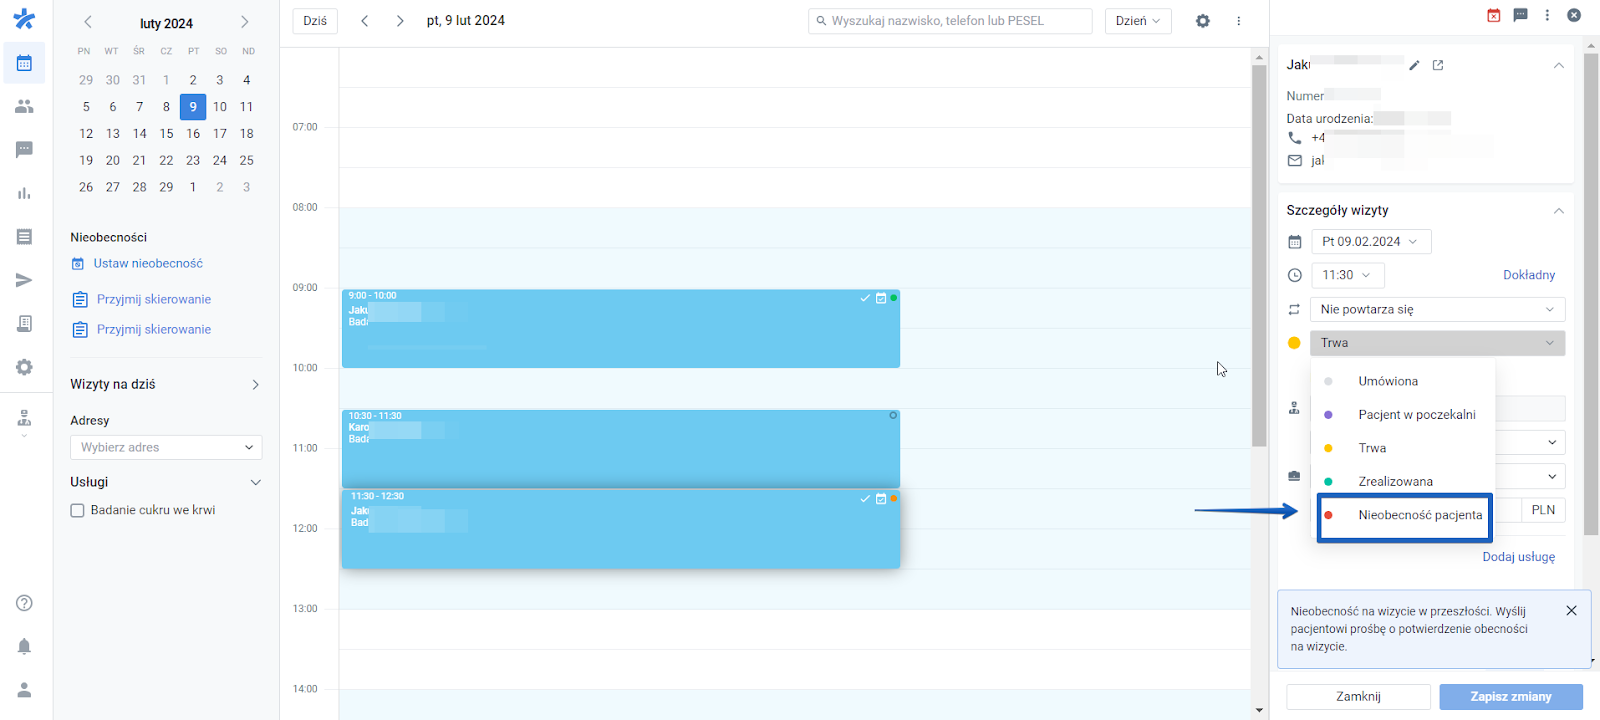This screenshot has width=1600, height=720.
Task: Open the notifications bell icon
Action: tap(24, 646)
